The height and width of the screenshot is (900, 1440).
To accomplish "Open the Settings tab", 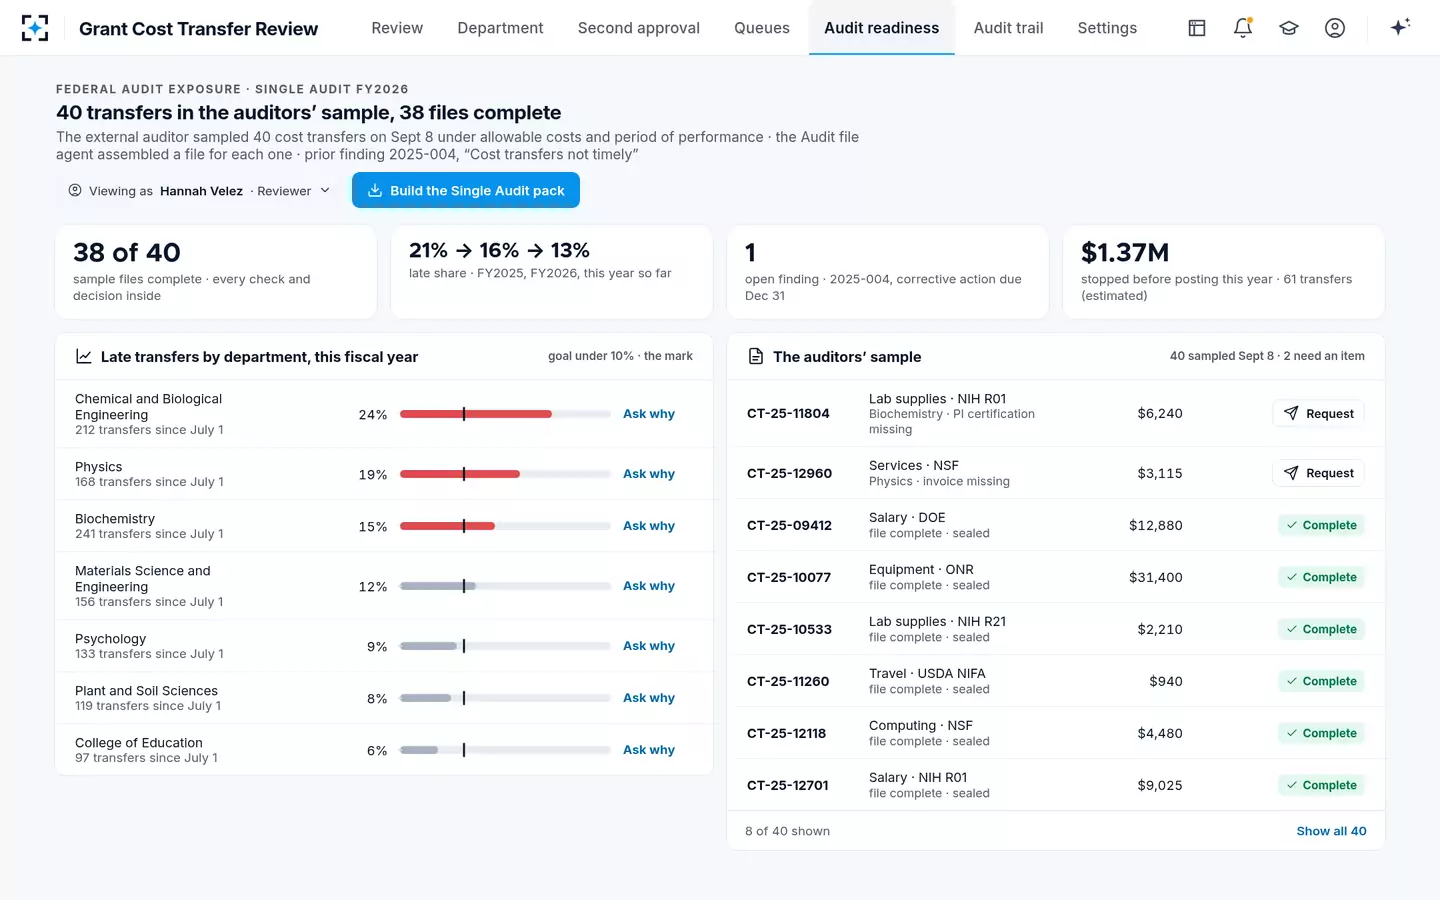I will 1107,28.
